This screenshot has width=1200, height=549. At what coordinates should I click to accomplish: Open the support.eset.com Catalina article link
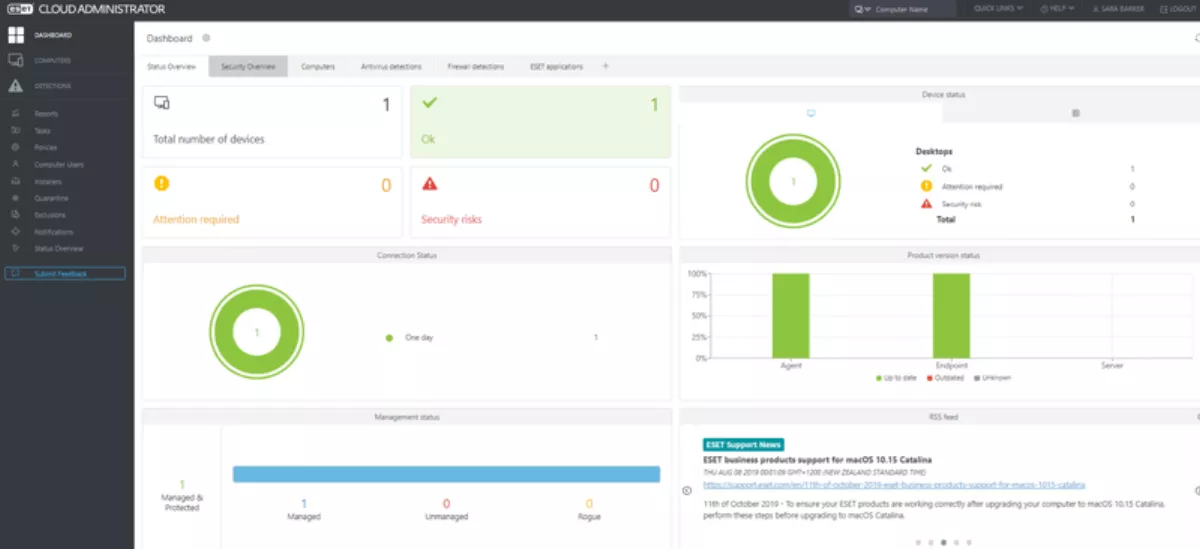894,484
